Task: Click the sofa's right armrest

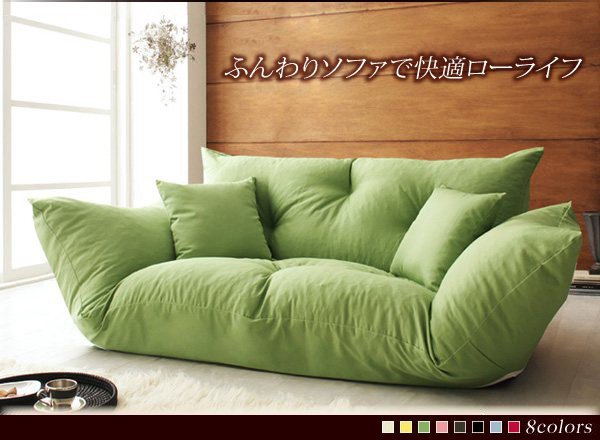Action: 520,290
